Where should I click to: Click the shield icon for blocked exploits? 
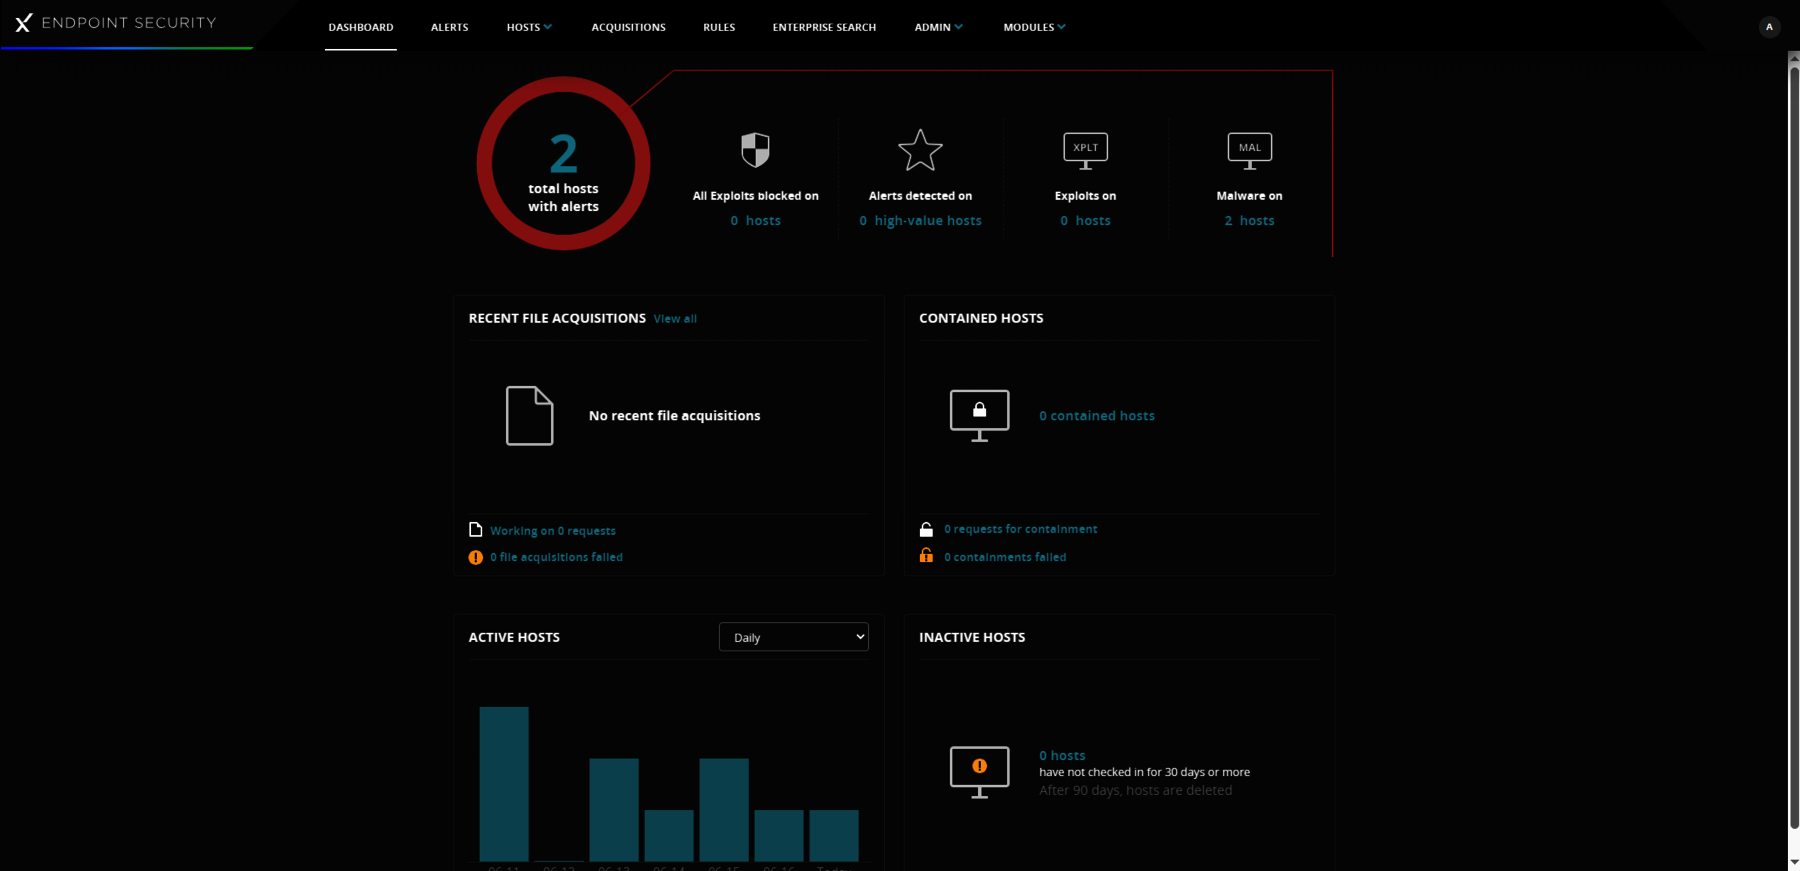[755, 150]
